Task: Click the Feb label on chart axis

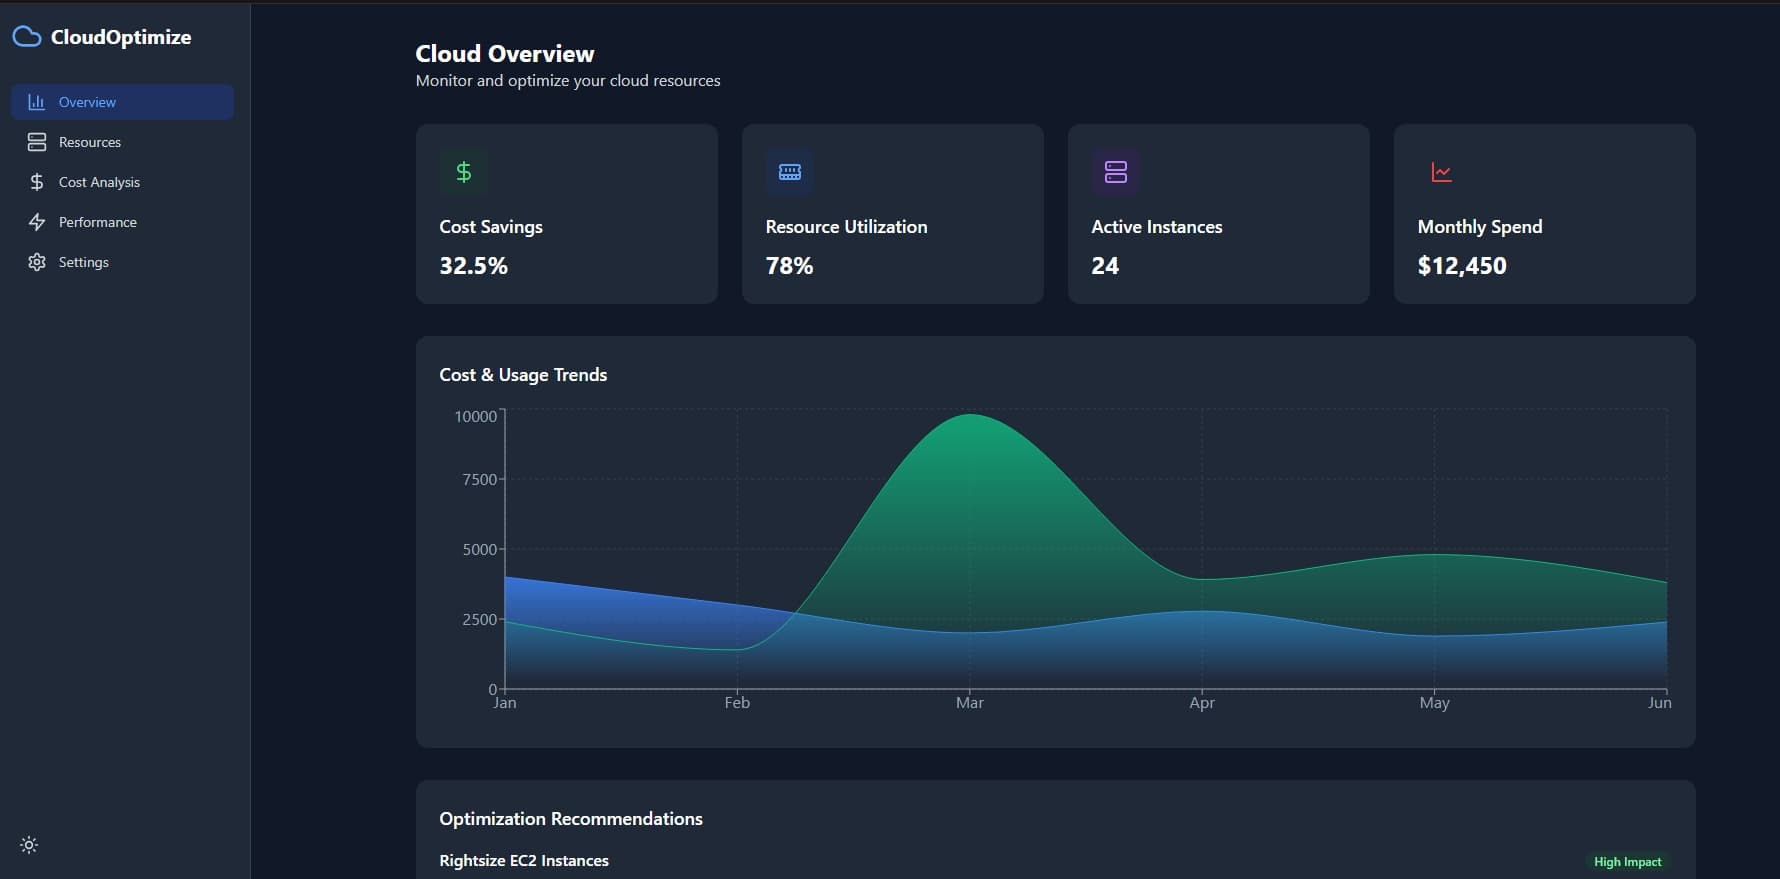Action: pyautogui.click(x=737, y=703)
